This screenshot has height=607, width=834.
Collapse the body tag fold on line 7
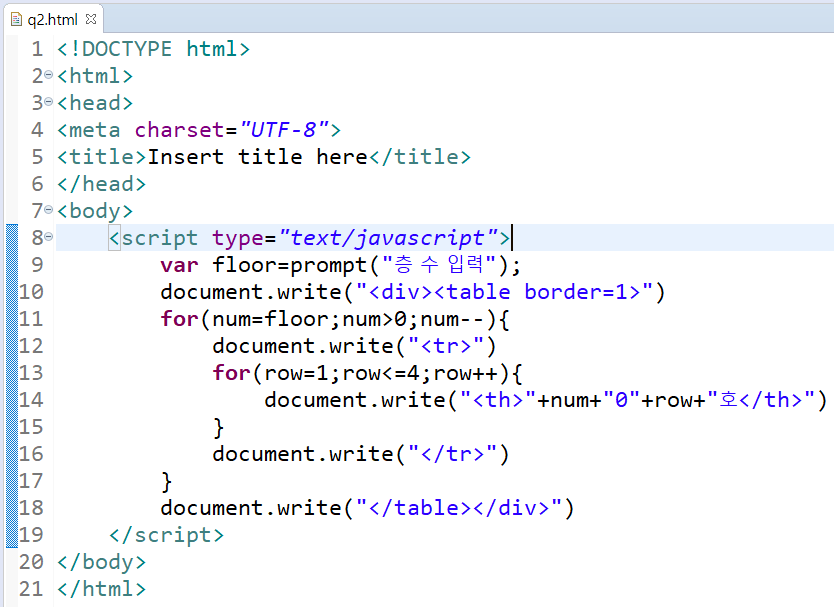pyautogui.click(x=48, y=210)
